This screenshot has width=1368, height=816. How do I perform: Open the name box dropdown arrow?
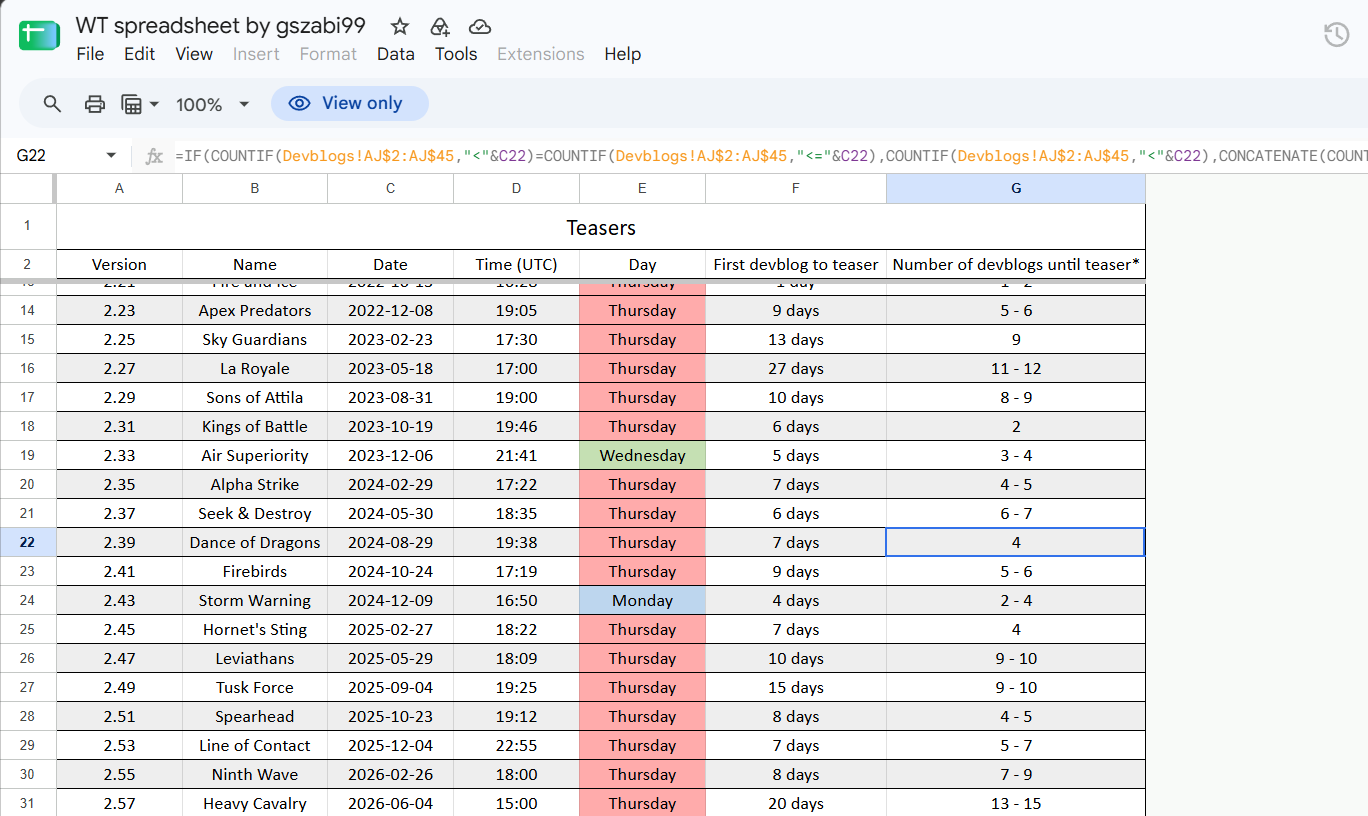coord(111,156)
